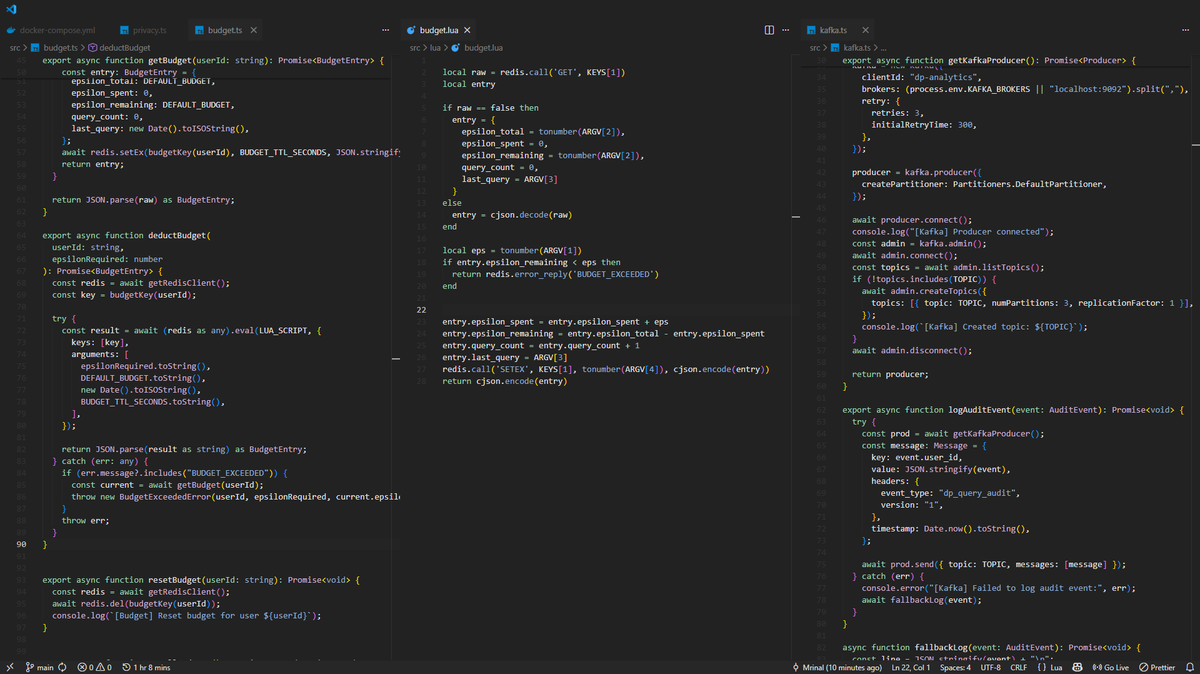1200x674 pixels.
Task: Select Lua language mode in status bar
Action: tap(1049, 667)
